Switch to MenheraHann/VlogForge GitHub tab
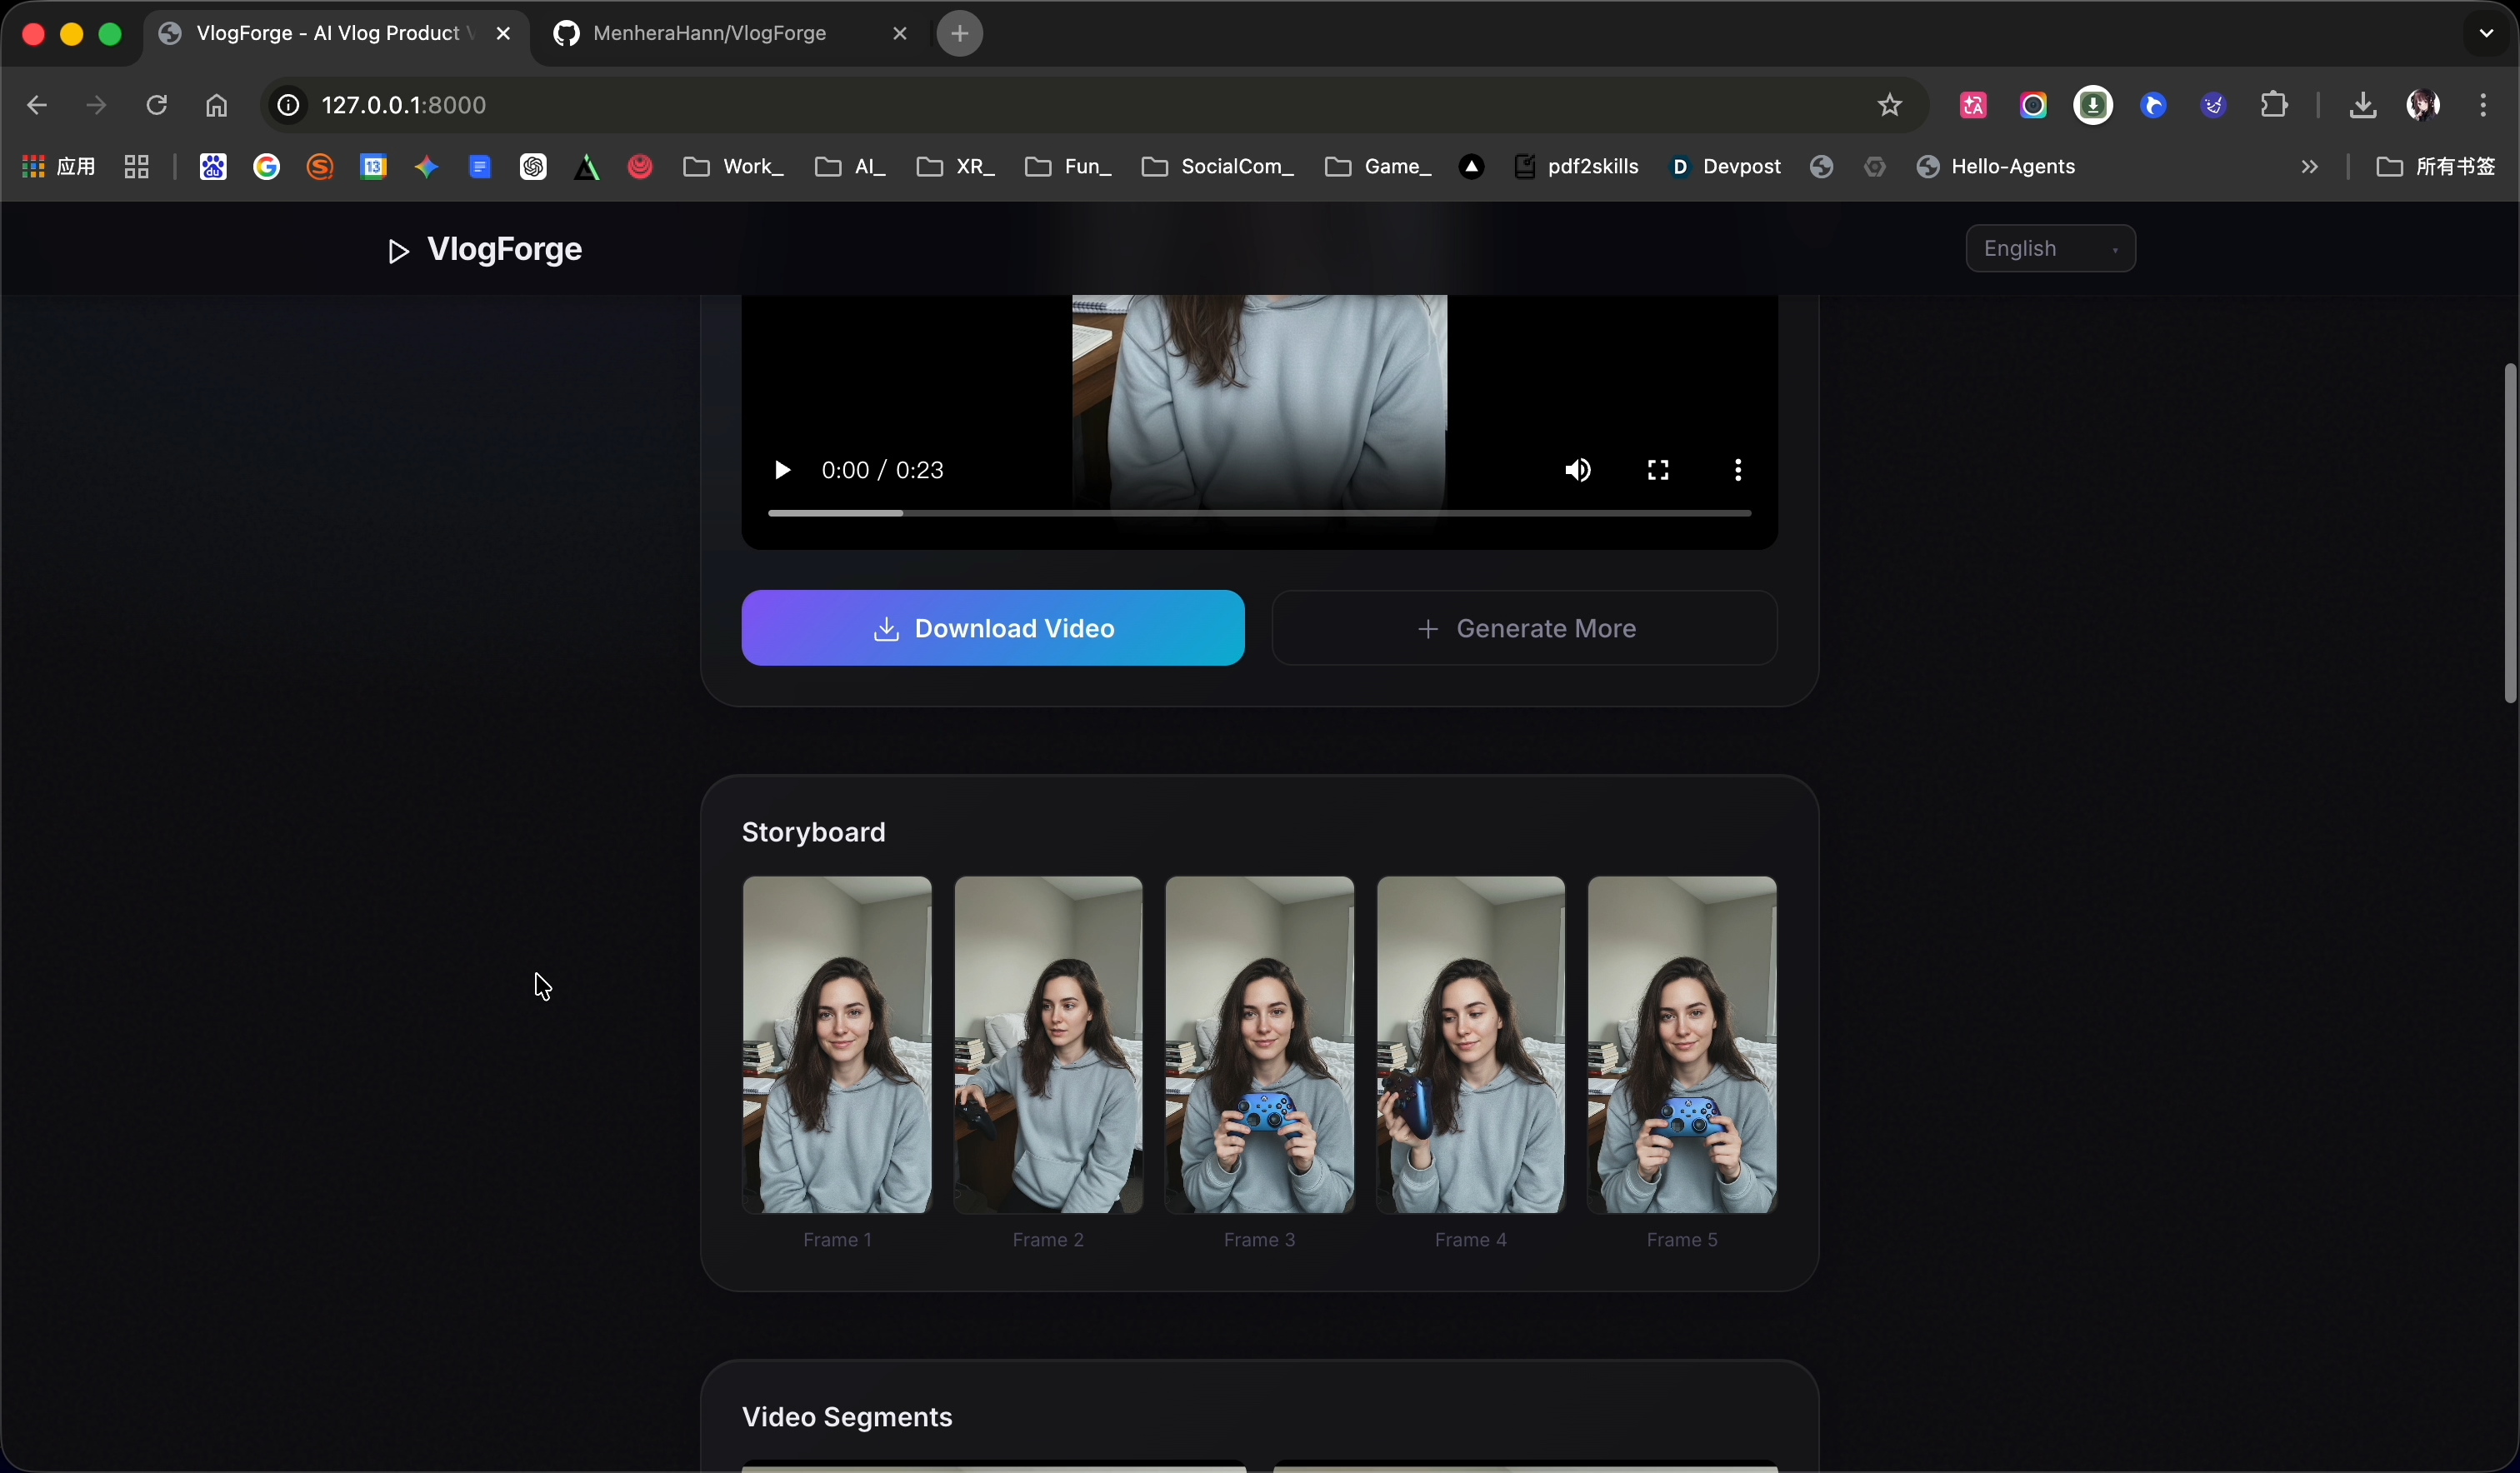The width and height of the screenshot is (2520, 1473). click(710, 34)
